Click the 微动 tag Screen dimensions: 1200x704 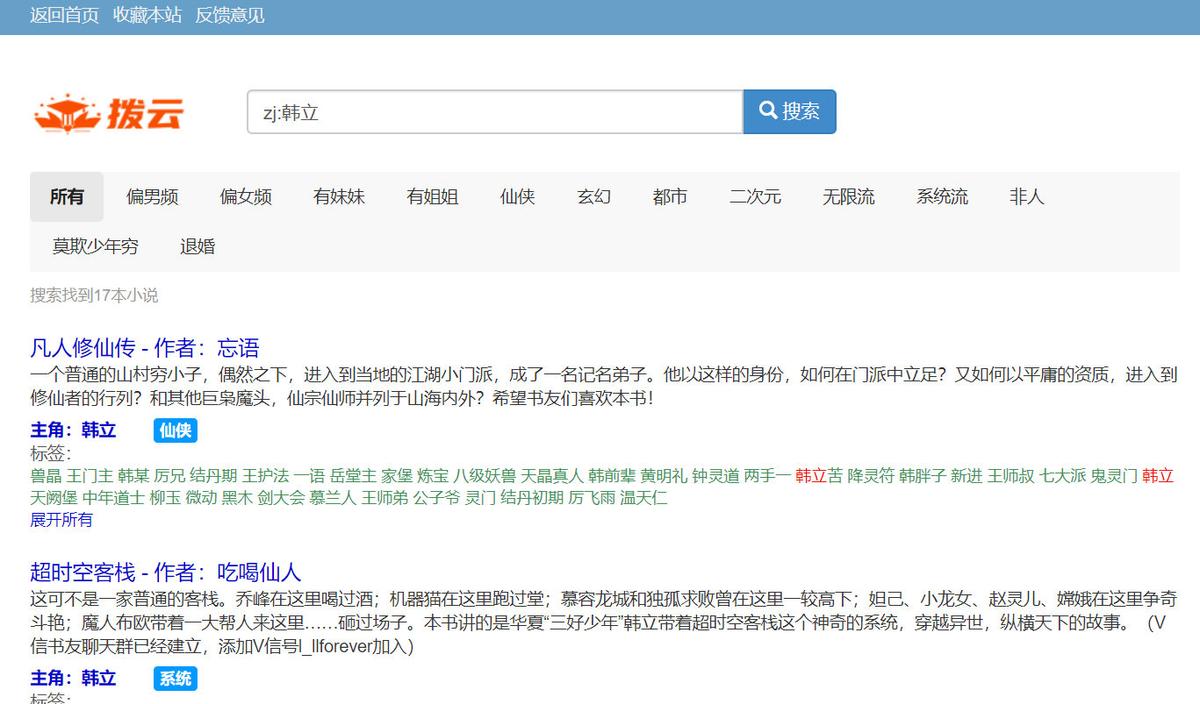click(x=202, y=497)
